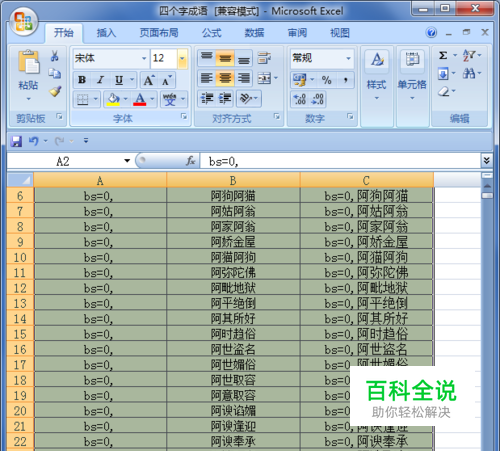Activate the Format Painter brush
The width and height of the screenshot is (500, 451).
(x=55, y=91)
